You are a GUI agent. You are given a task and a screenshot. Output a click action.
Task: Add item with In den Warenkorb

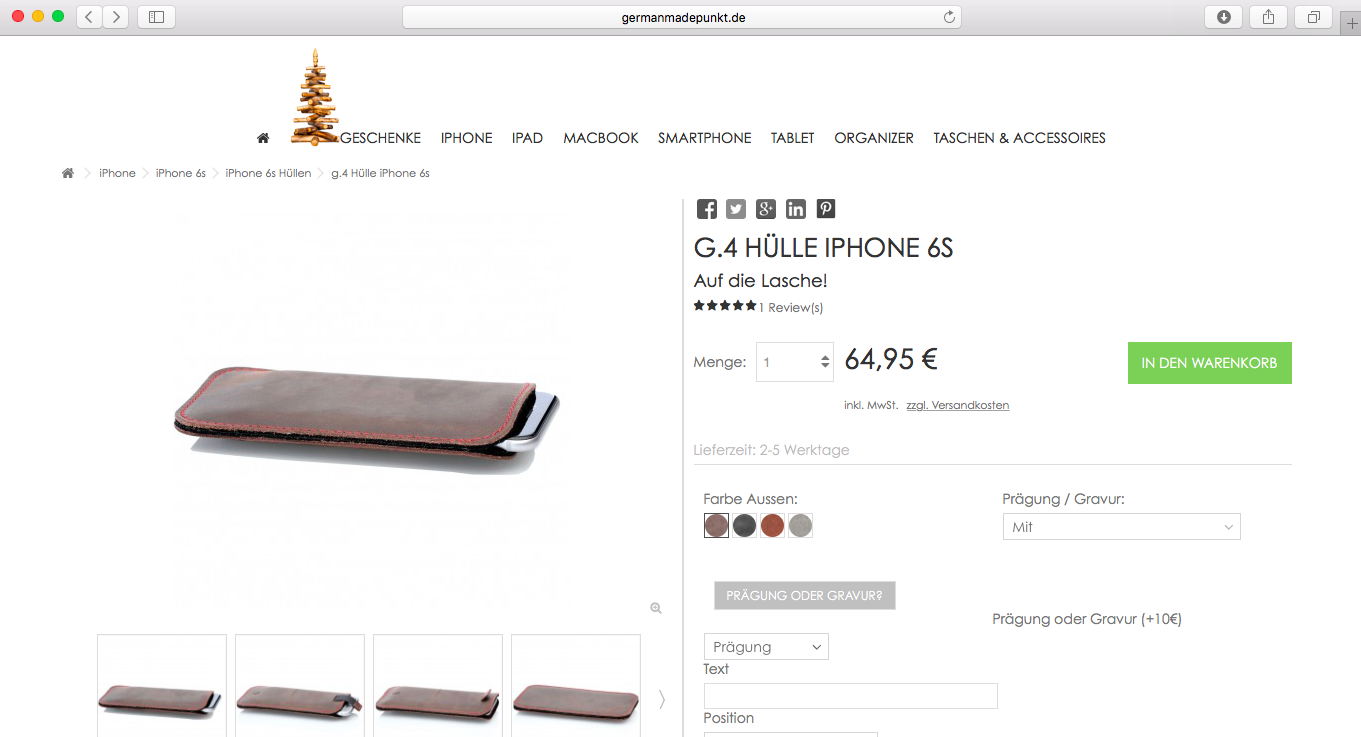point(1209,363)
